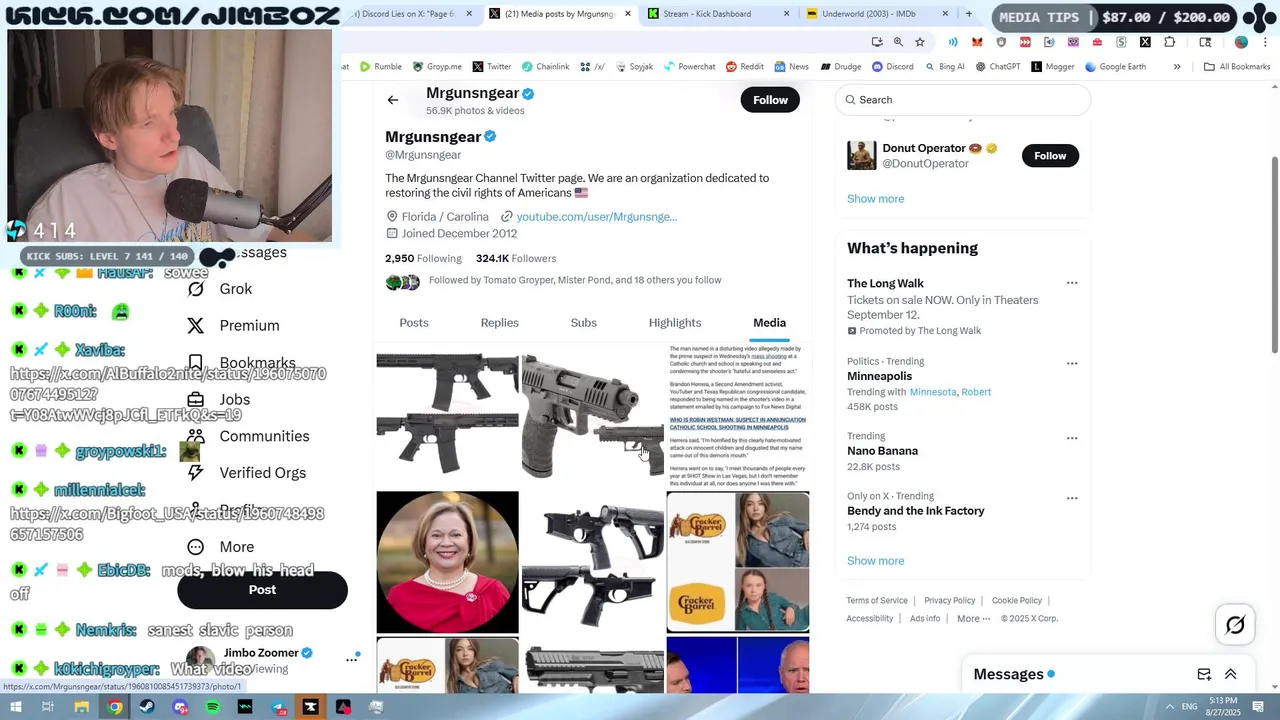Open the Grok floating icon
This screenshot has height=720, width=1280.
click(x=1235, y=625)
